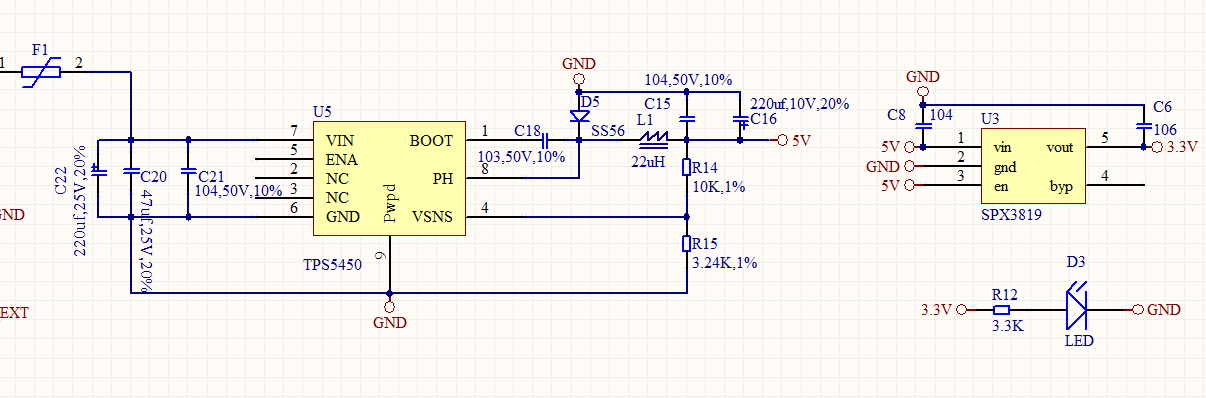Screen dimensions: 1206x398
Task: Select the SPX3819 regulator body U3
Action: [1034, 165]
